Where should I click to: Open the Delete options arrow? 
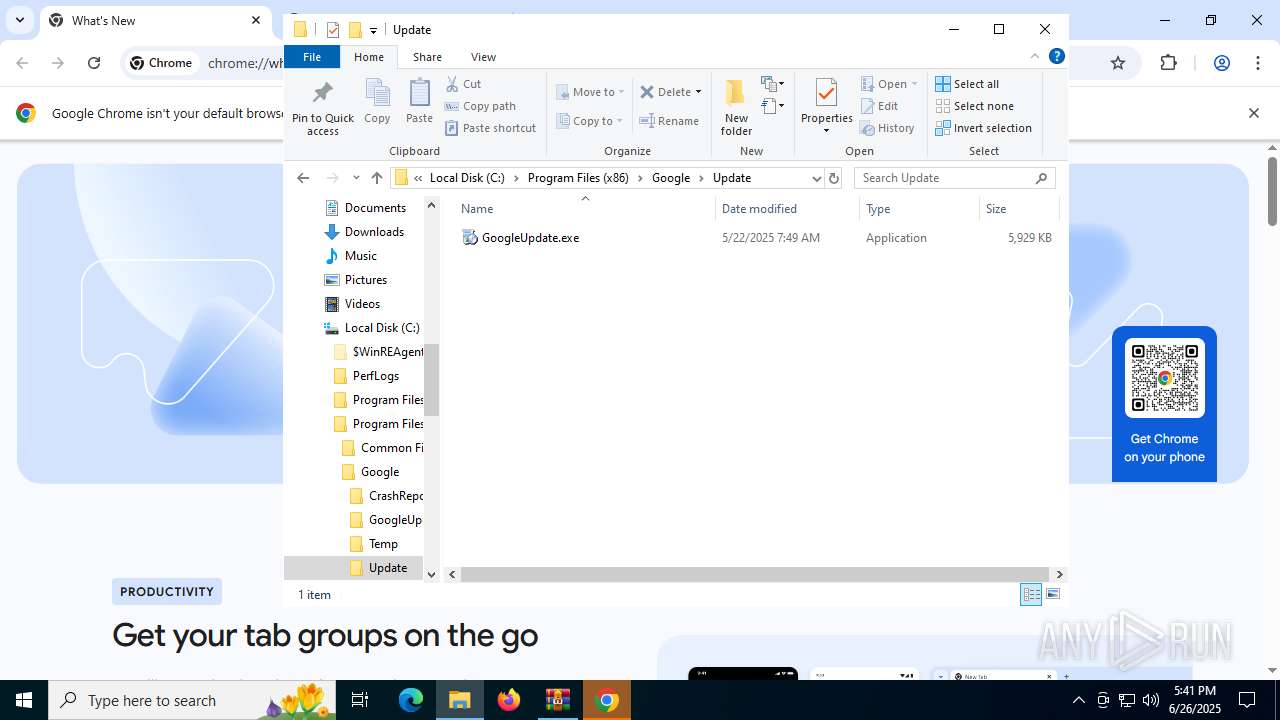click(698, 92)
